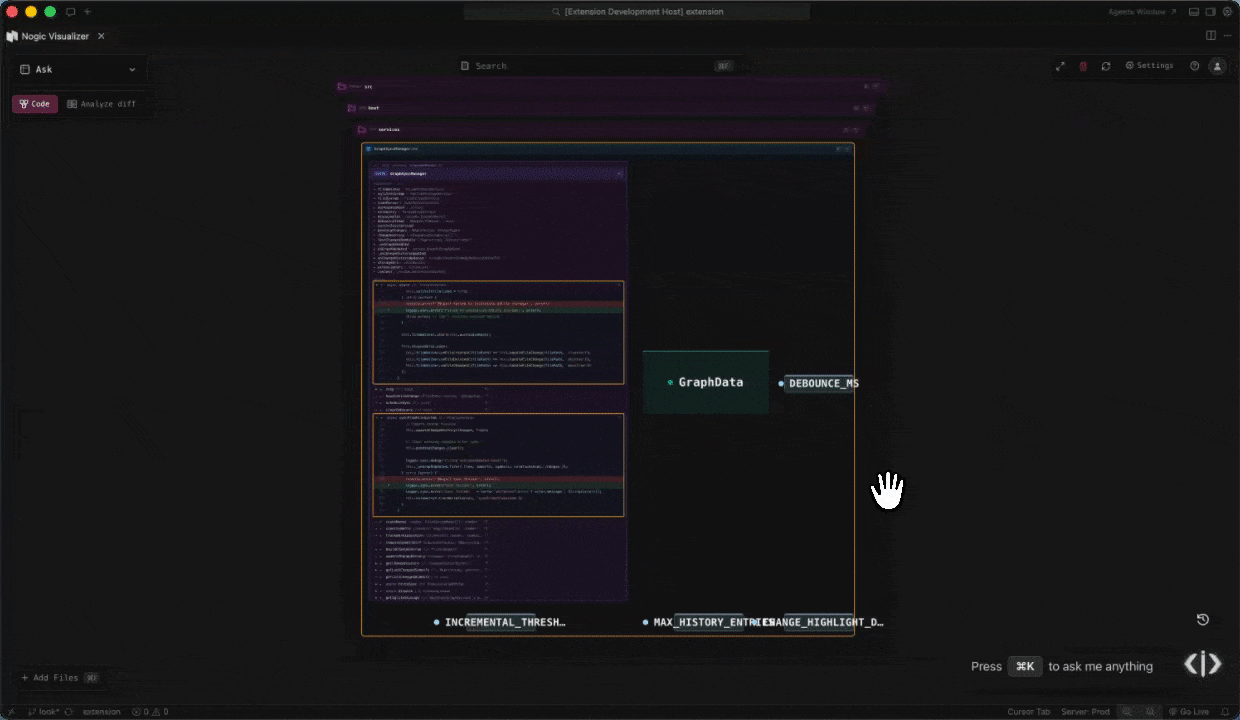Click the Server: Prod status item
This screenshot has width=1240, height=720.
1087,712
